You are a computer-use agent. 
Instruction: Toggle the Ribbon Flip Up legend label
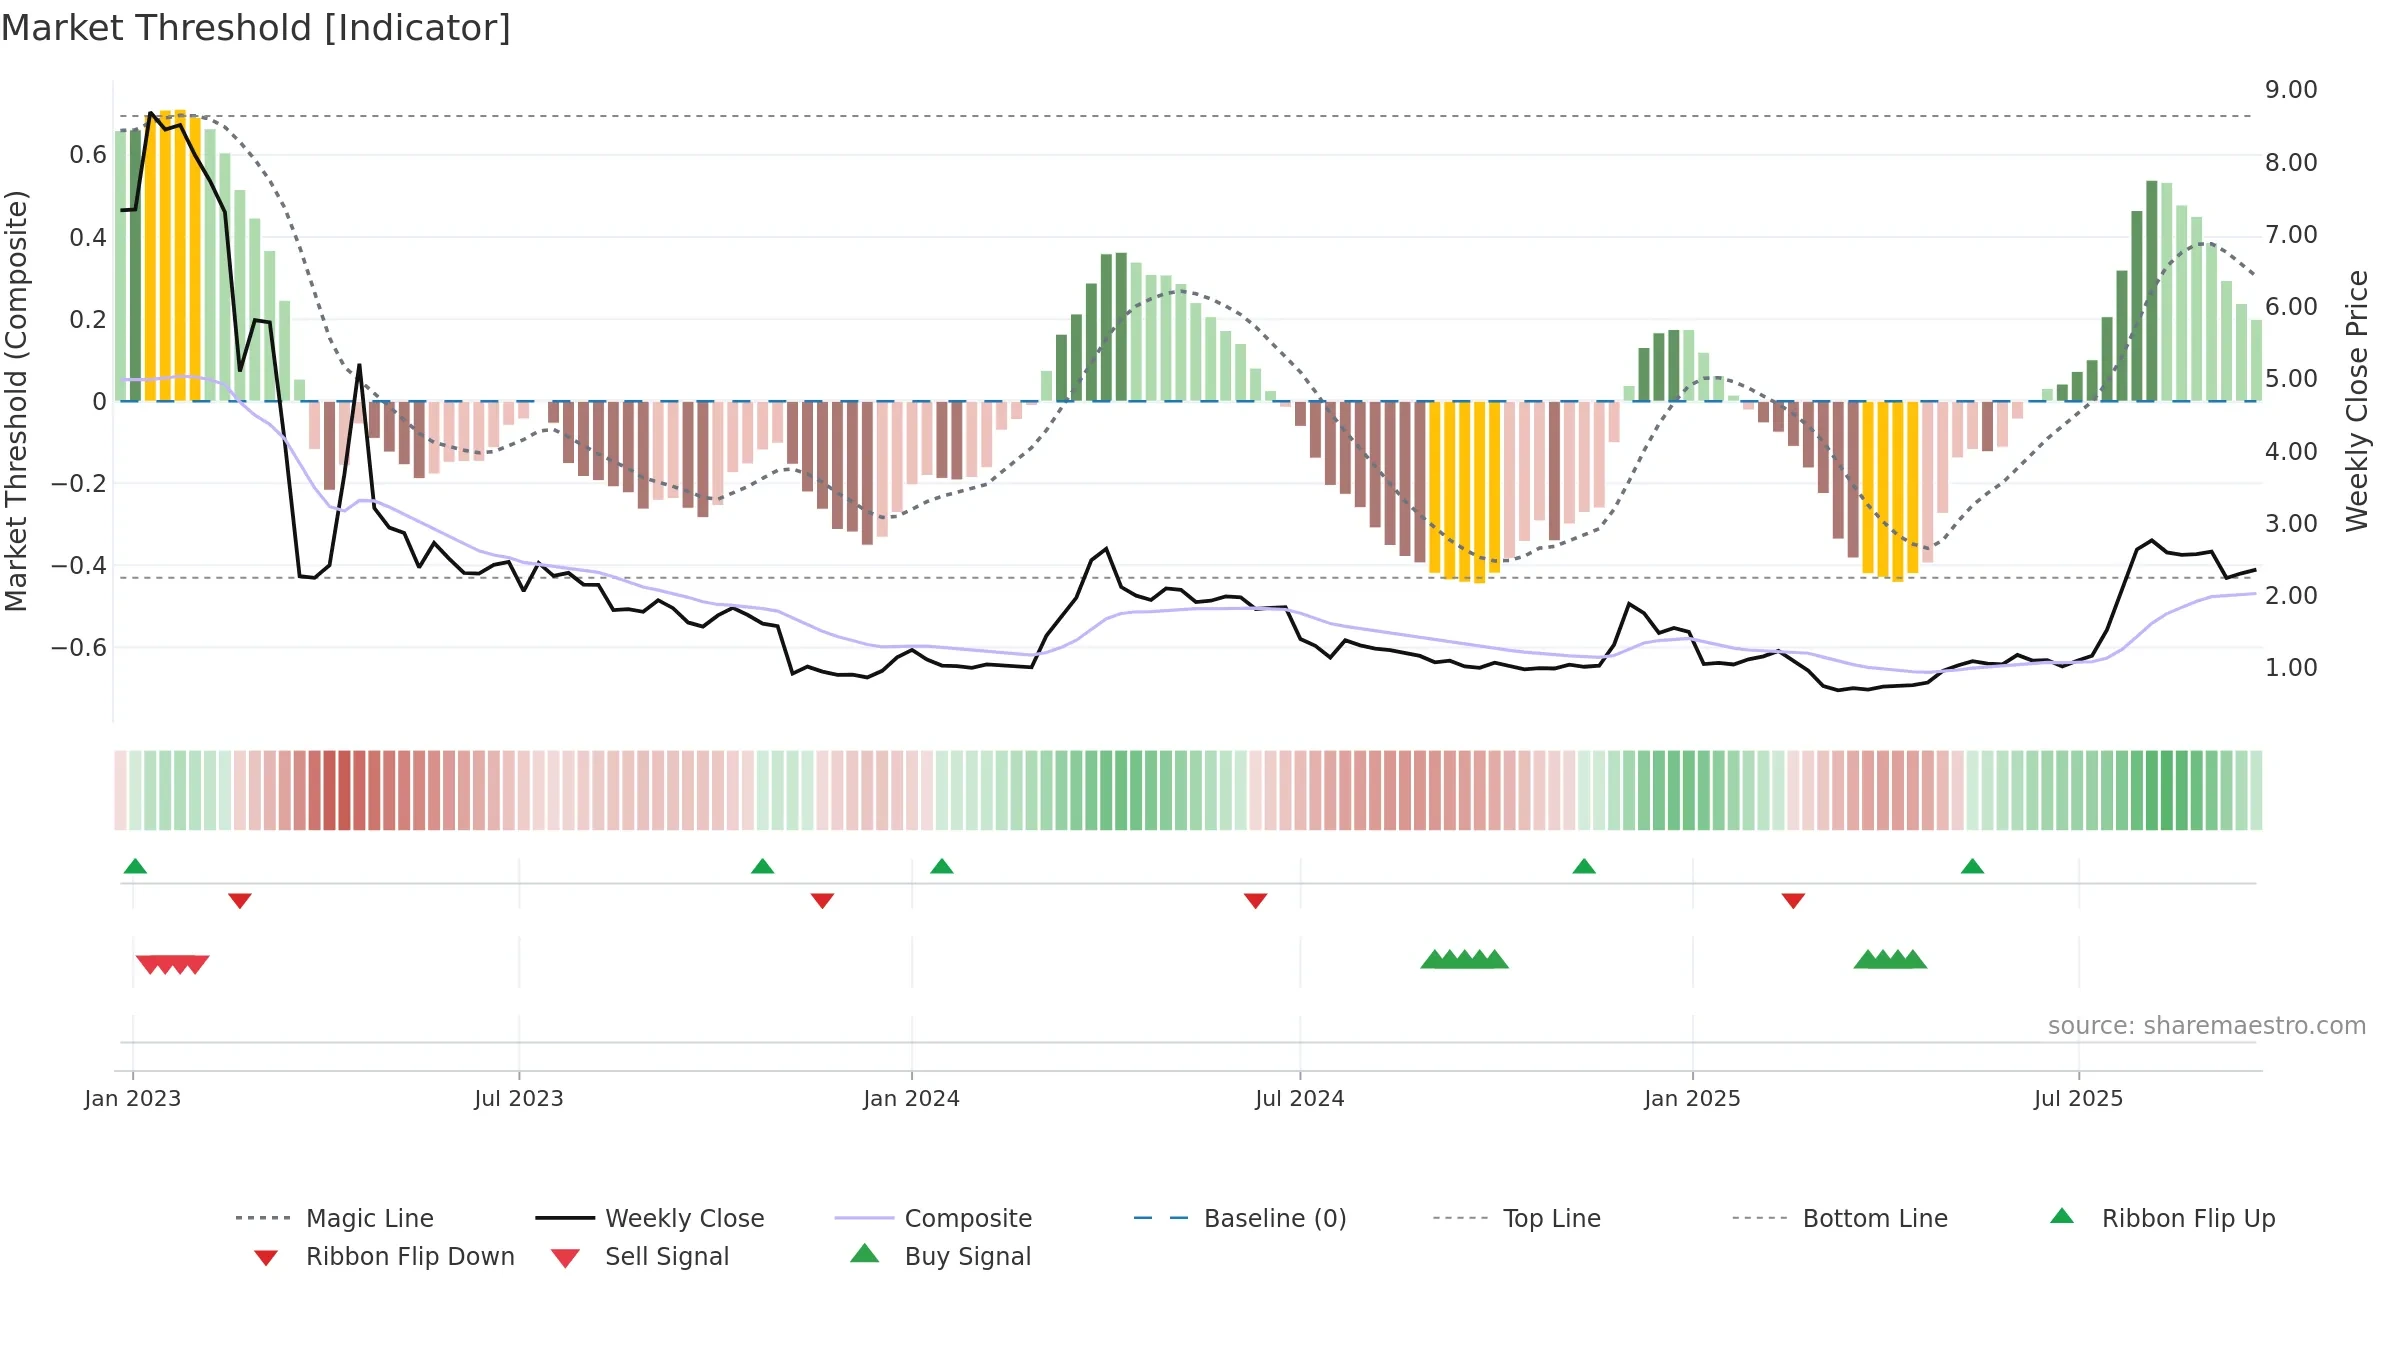(2188, 1218)
